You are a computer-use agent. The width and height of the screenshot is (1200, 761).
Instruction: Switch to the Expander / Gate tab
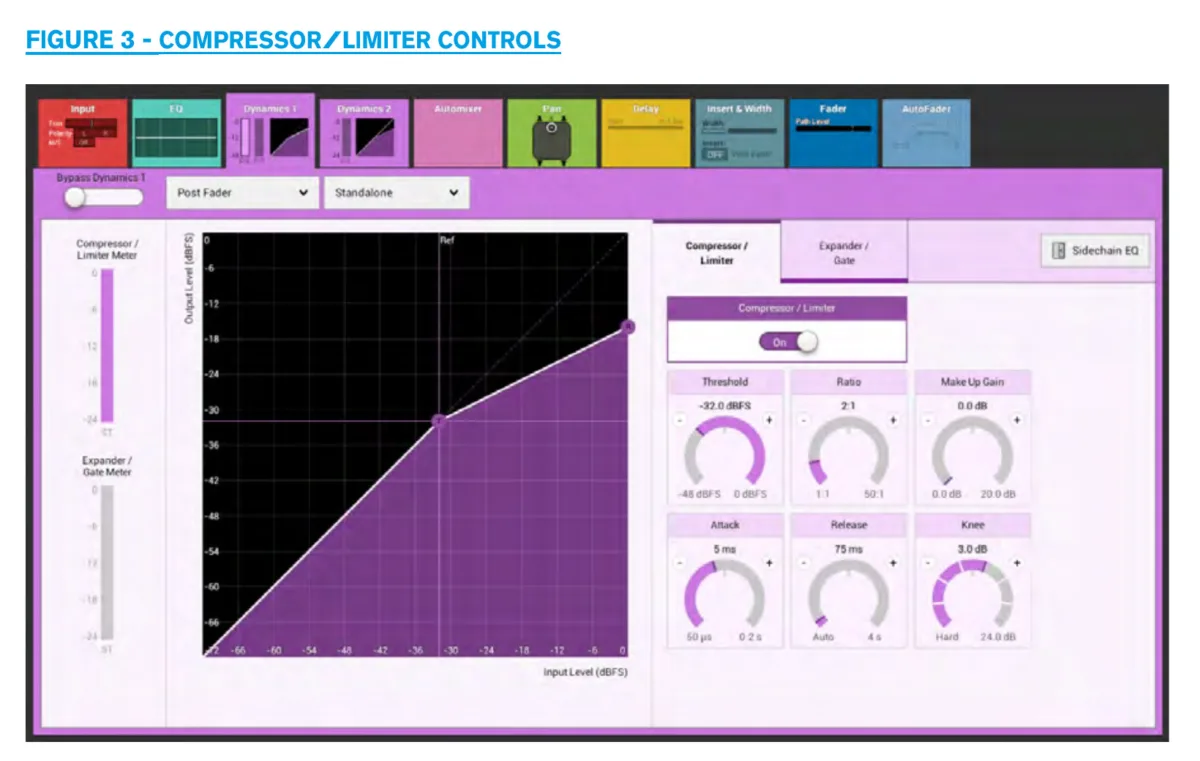coord(844,252)
